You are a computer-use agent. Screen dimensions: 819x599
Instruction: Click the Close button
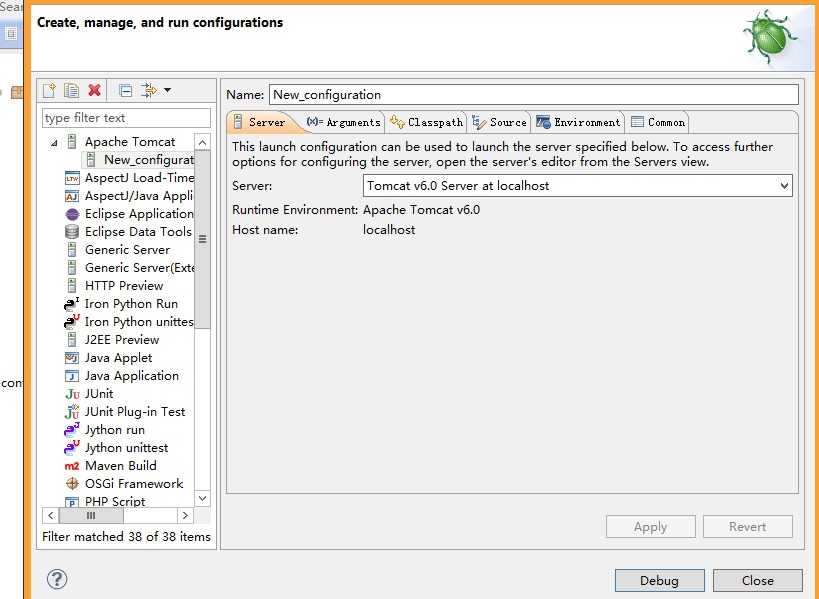758,581
